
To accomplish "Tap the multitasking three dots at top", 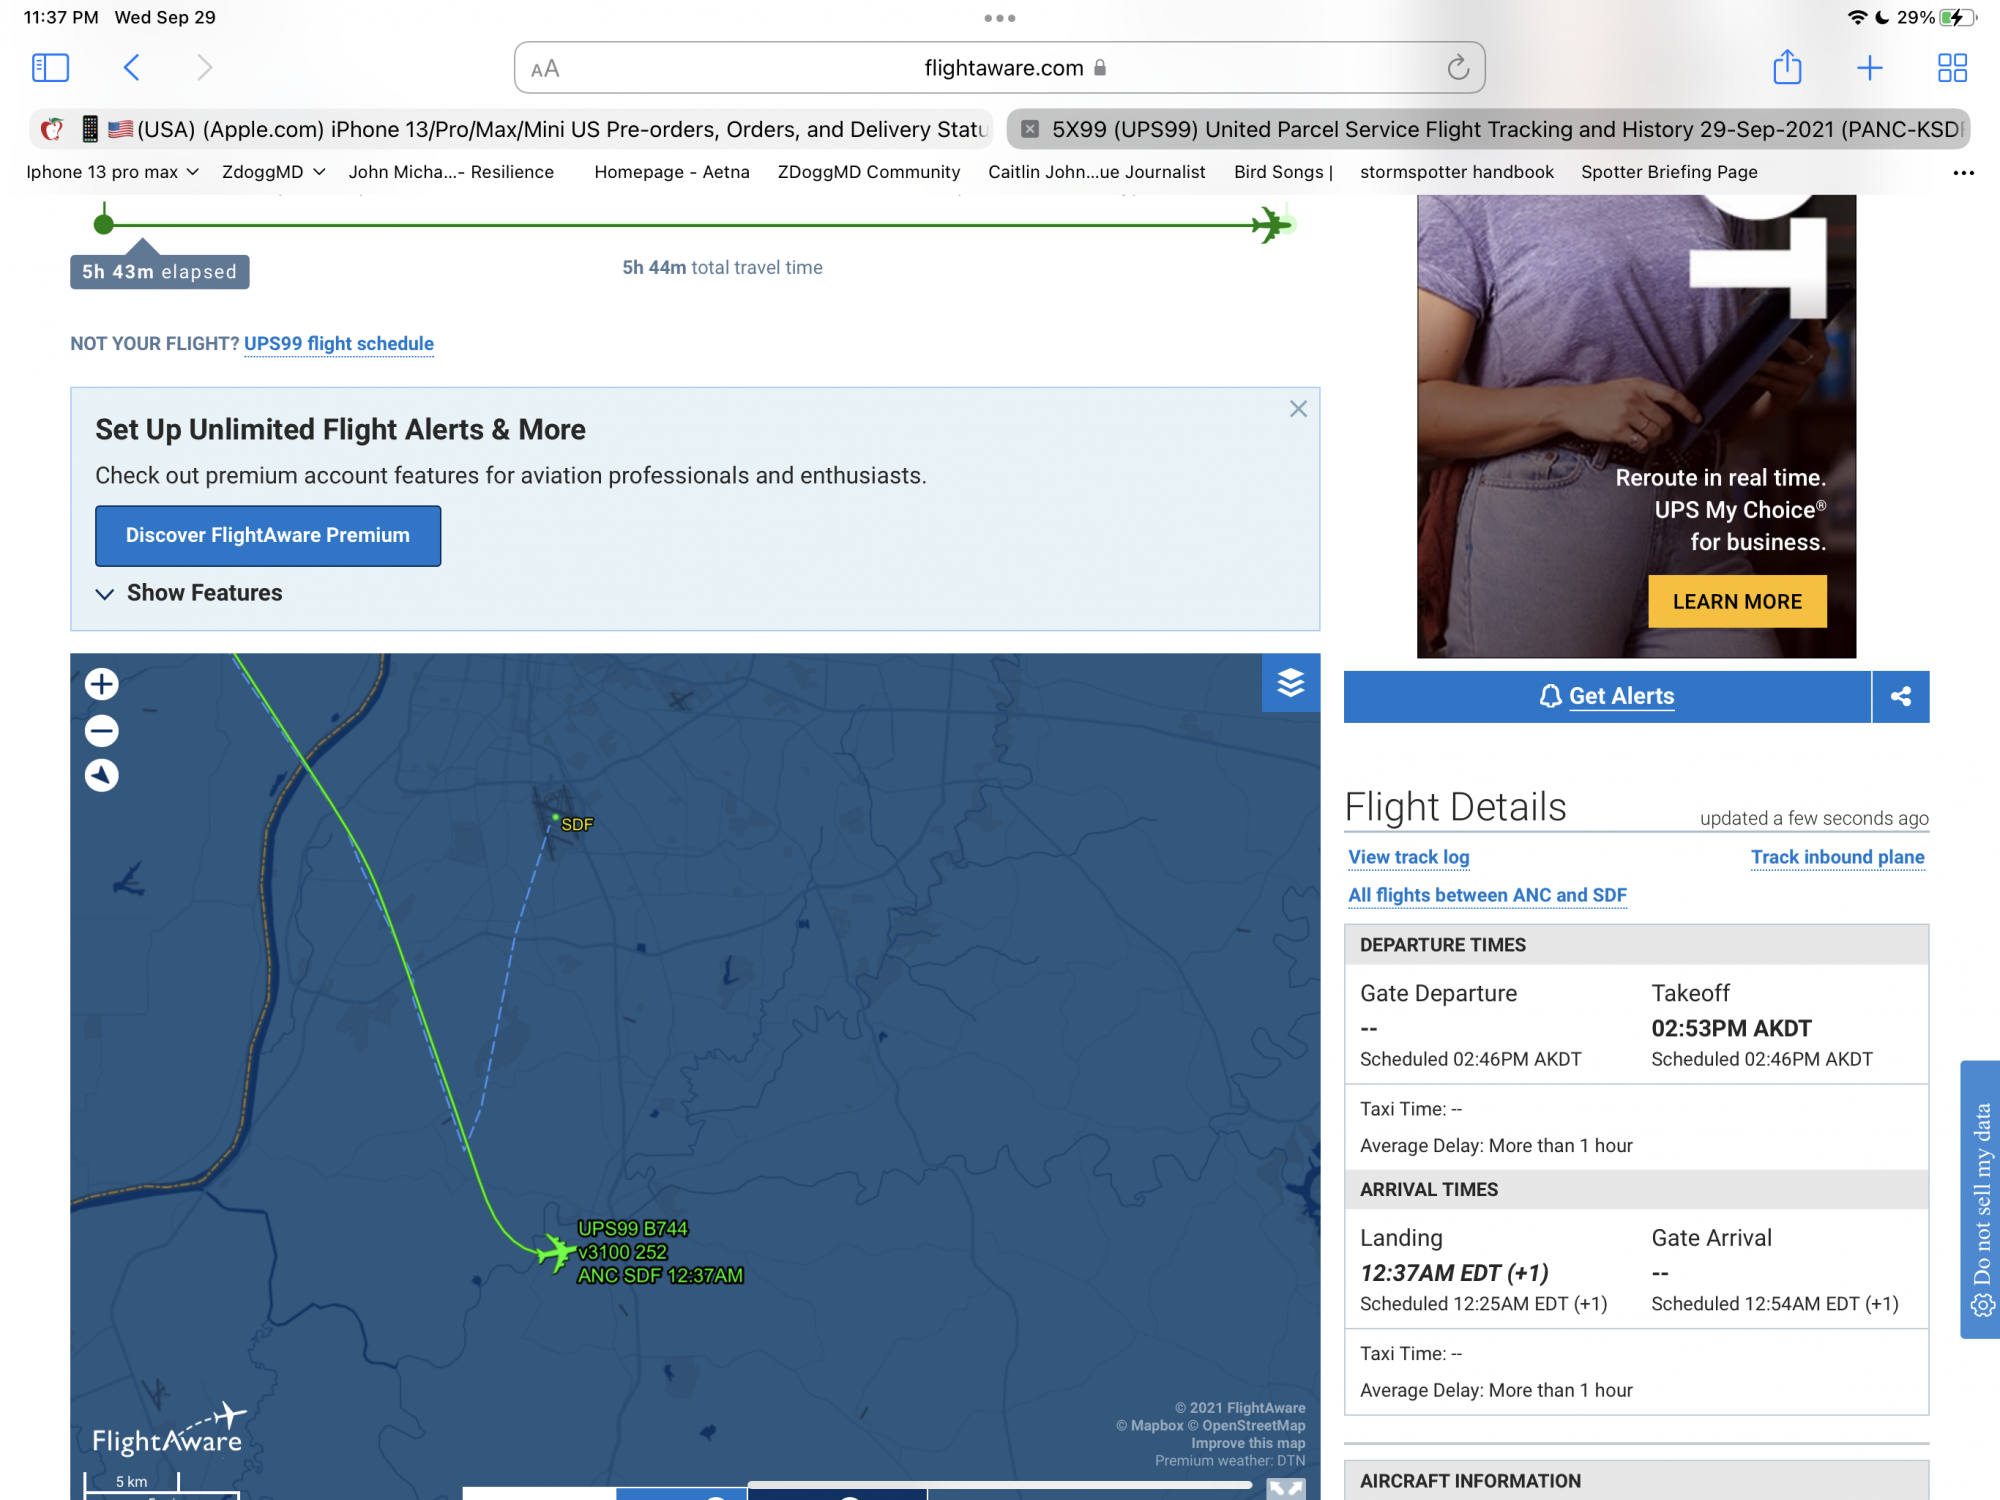I will 999,18.
